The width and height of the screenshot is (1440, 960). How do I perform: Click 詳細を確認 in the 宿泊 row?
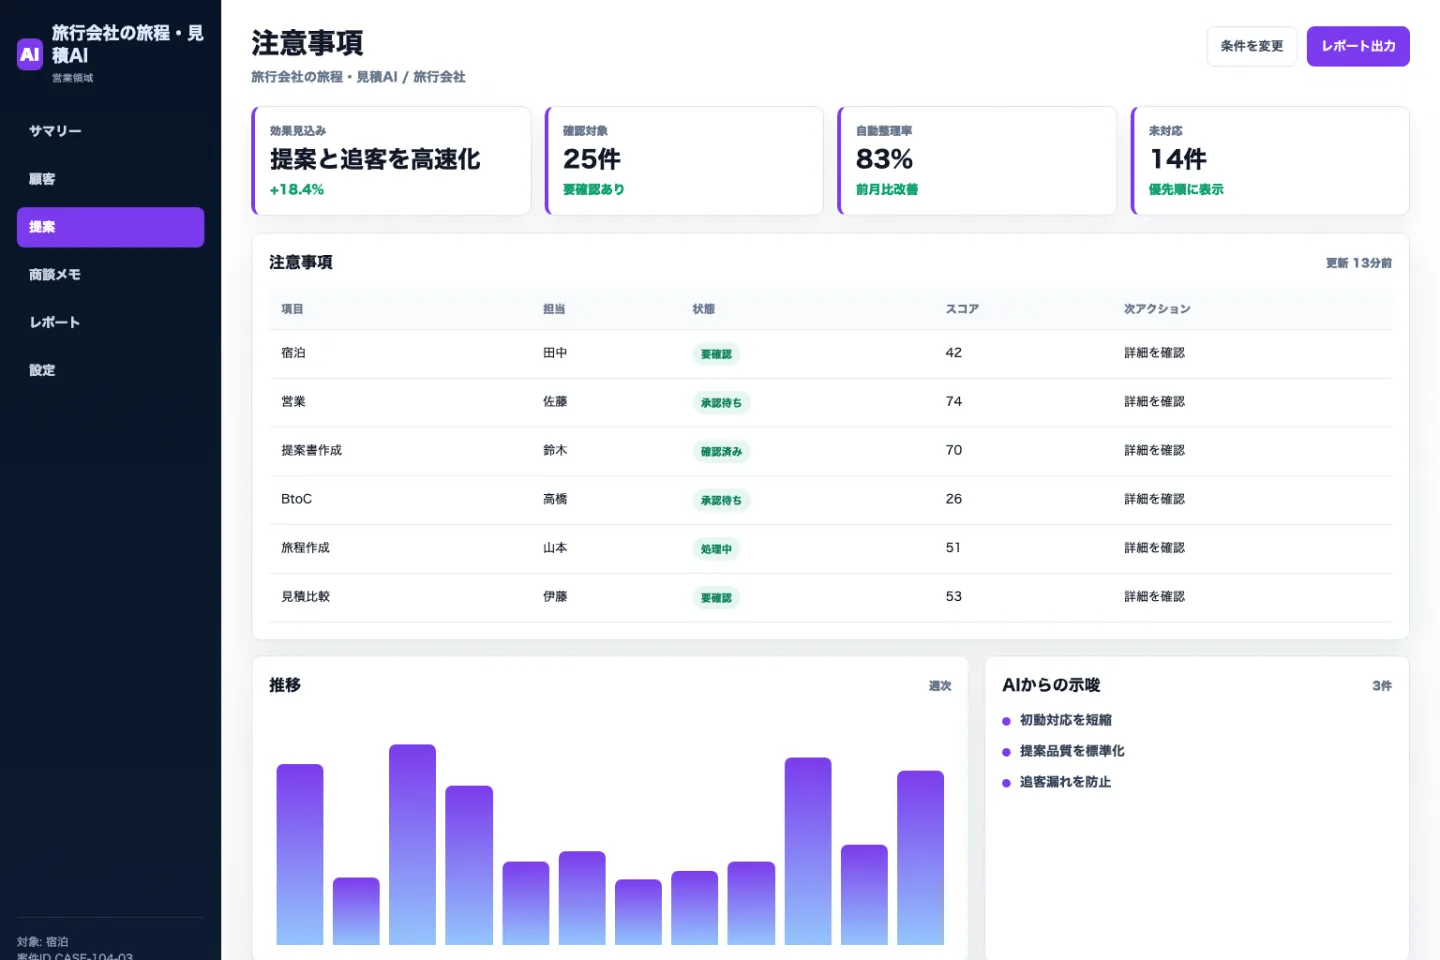coord(1154,353)
